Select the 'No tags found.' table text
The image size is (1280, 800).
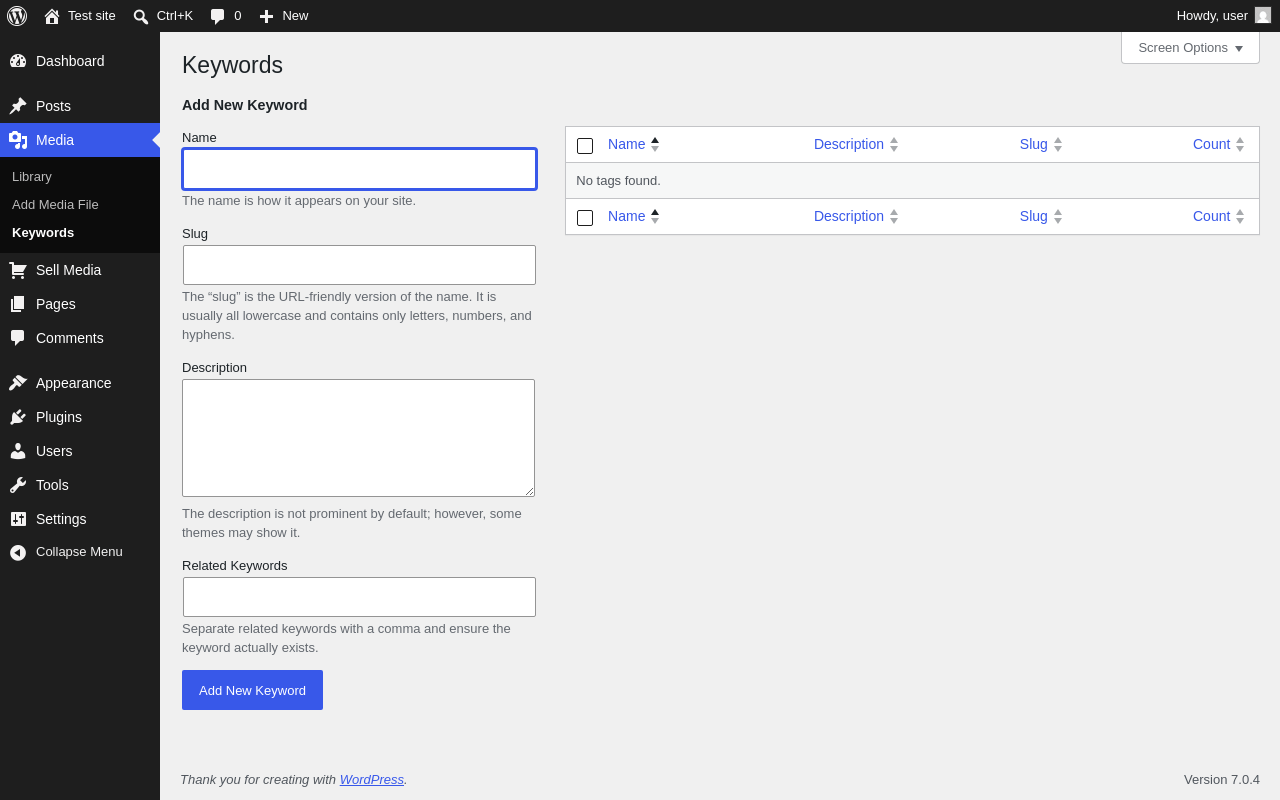618,180
